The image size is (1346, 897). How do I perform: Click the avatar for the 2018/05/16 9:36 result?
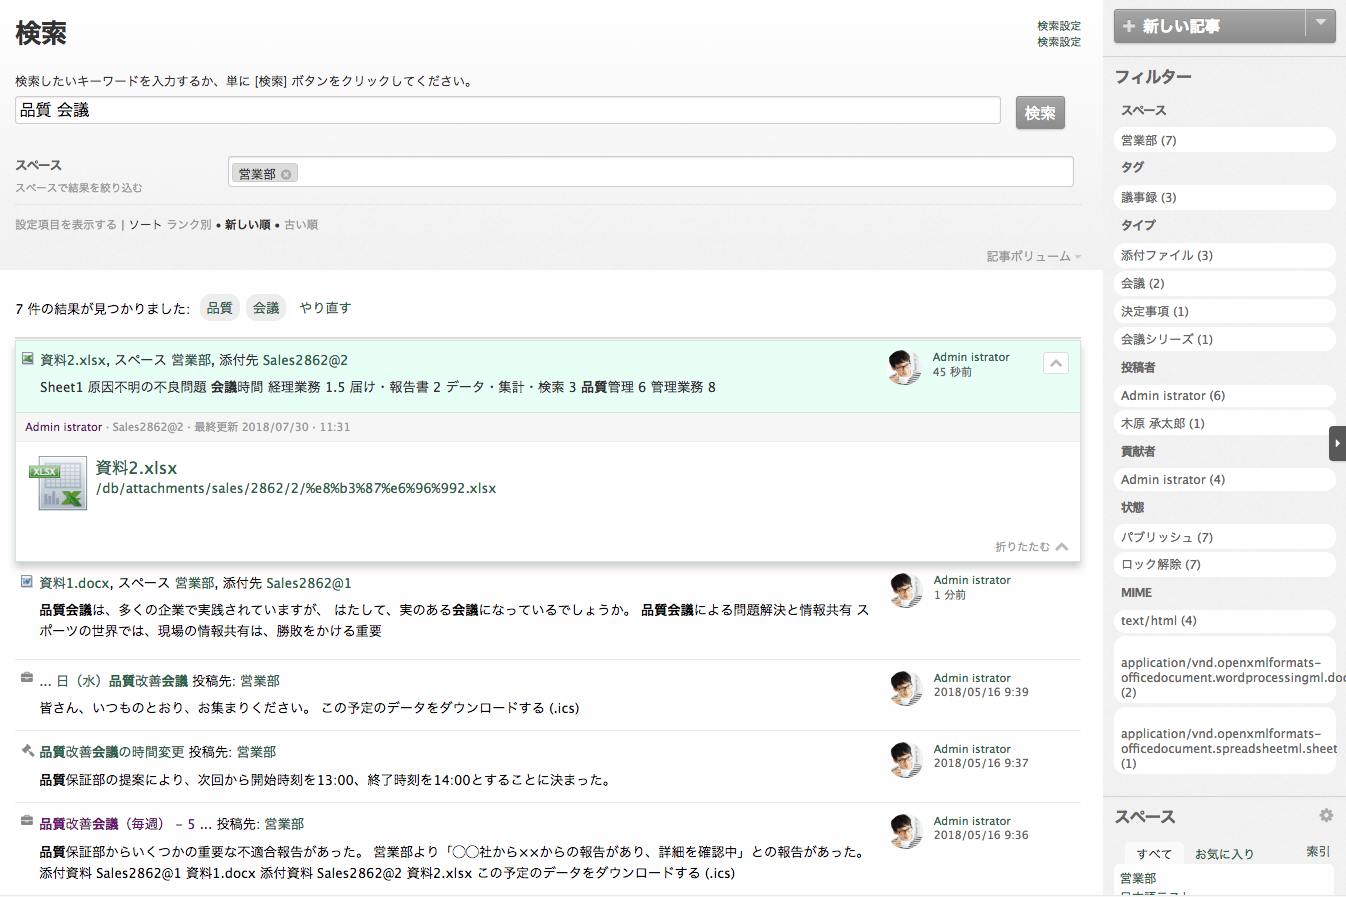coord(906,831)
